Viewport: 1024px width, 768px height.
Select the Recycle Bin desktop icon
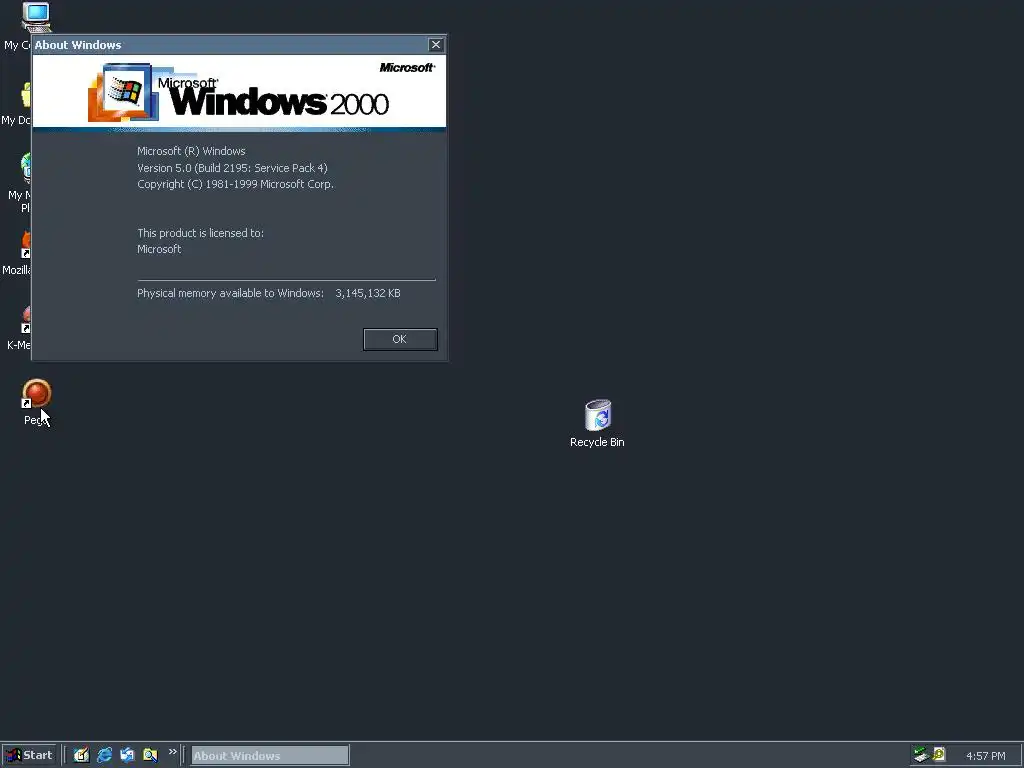(598, 415)
